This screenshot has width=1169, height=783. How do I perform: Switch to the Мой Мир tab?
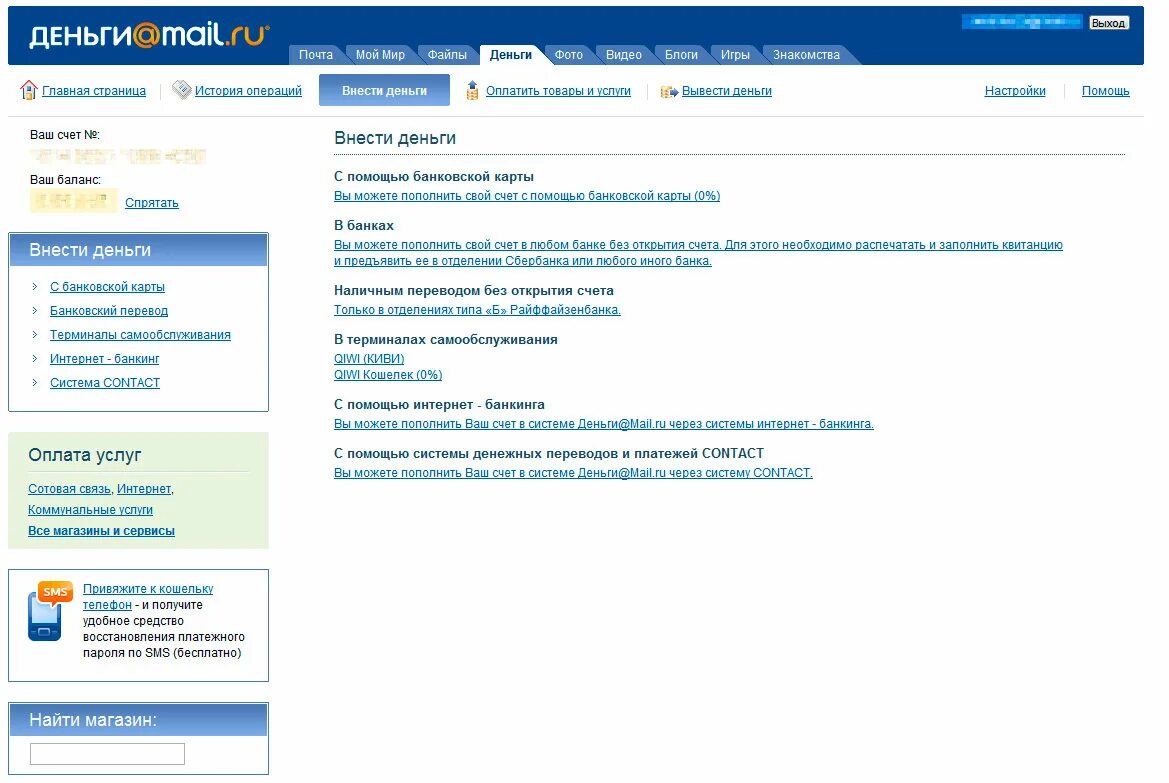click(x=380, y=54)
